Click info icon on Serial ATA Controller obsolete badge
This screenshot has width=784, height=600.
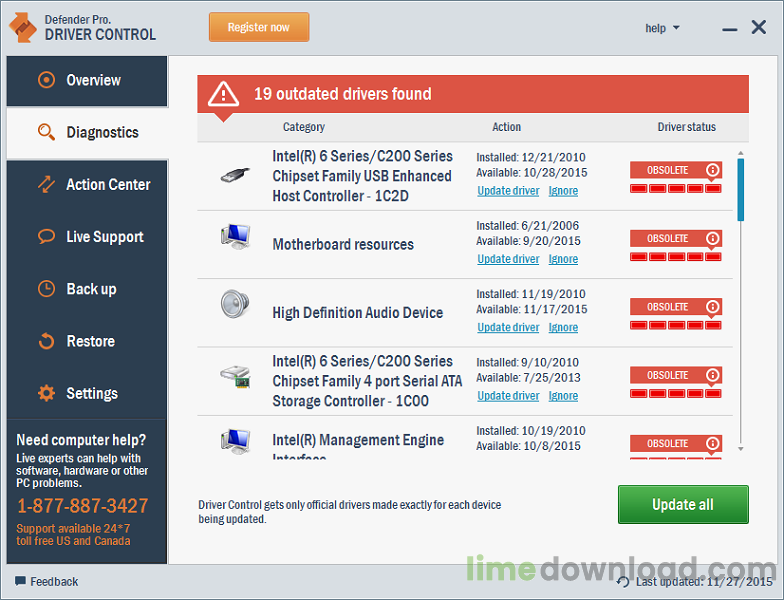712,375
